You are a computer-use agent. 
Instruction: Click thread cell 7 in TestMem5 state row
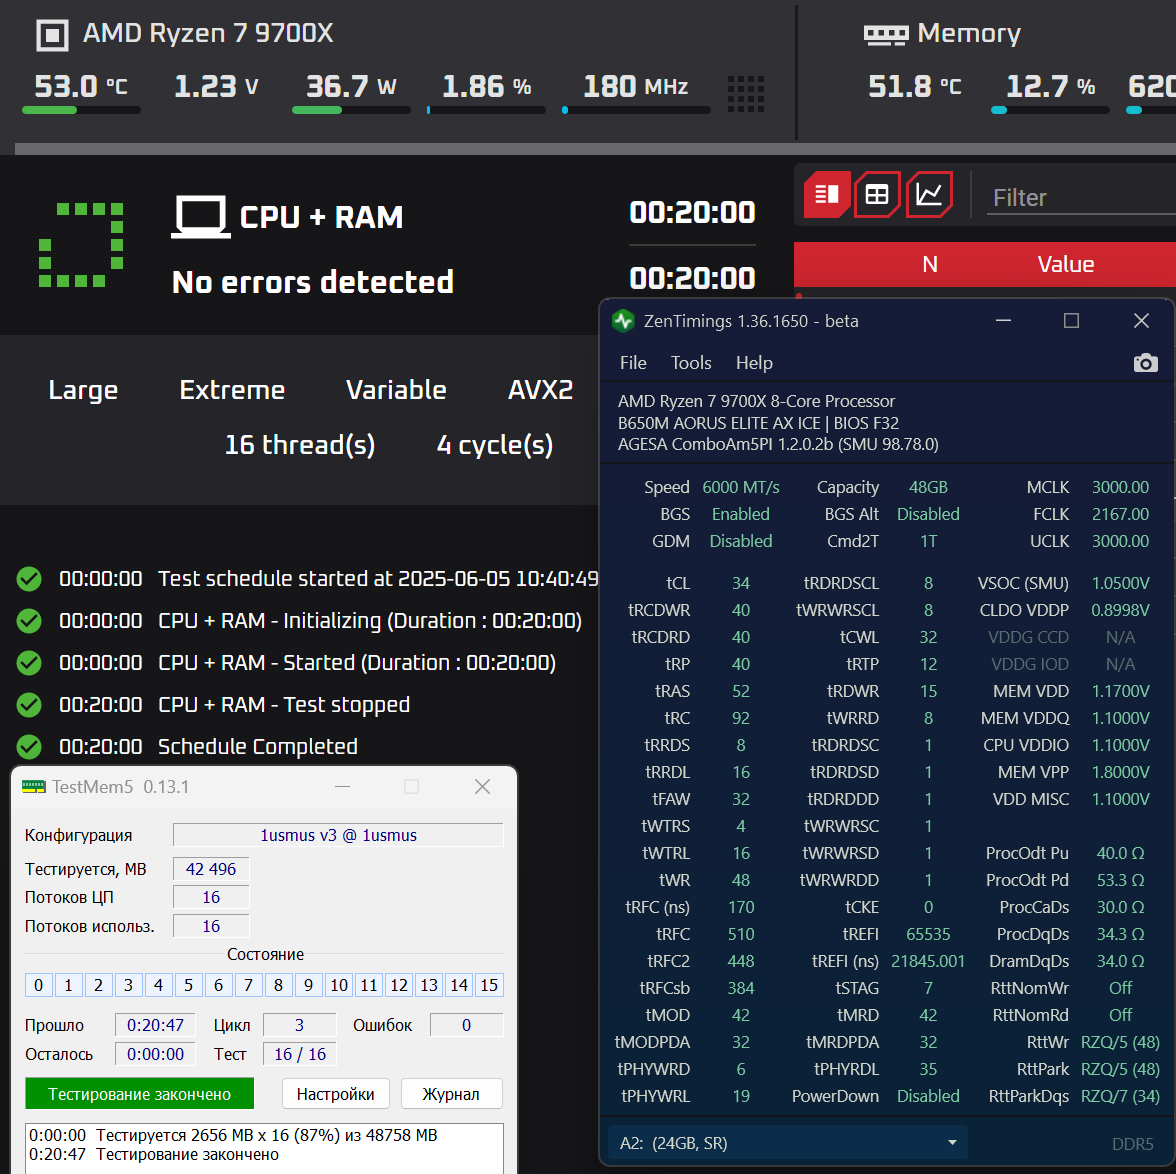click(x=248, y=985)
